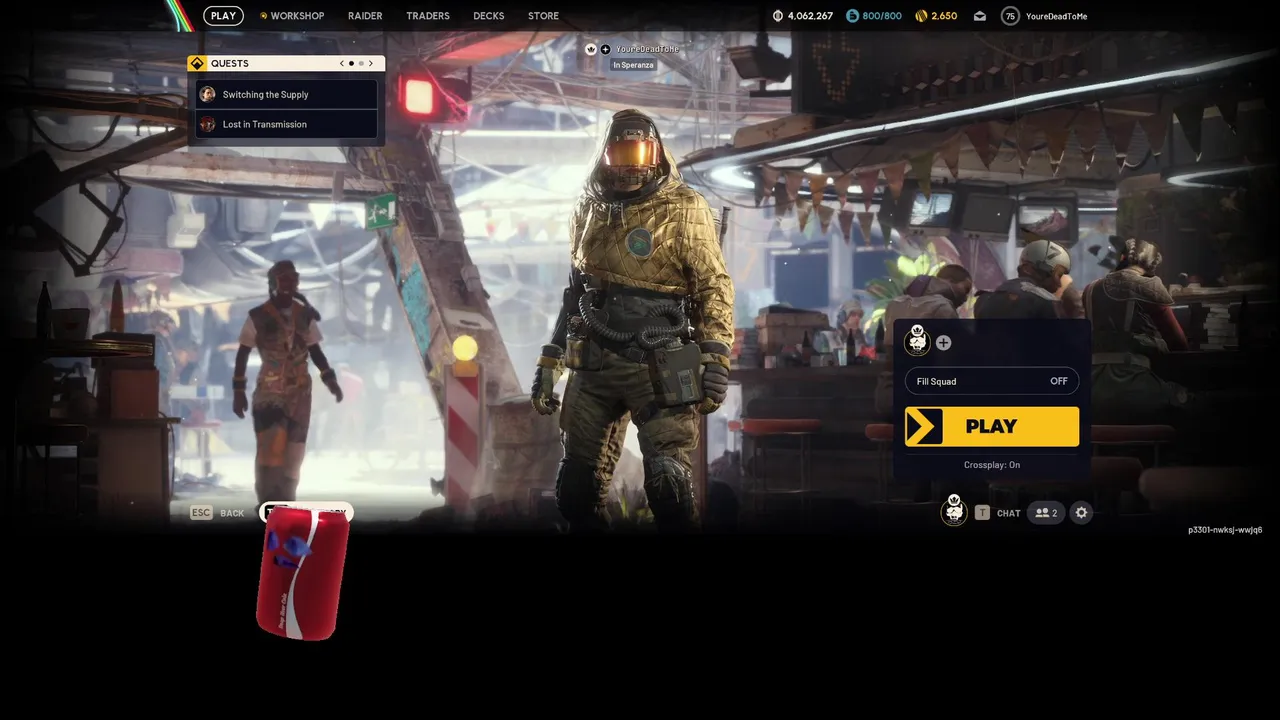The height and width of the screenshot is (720, 1280).
Task: Click the party leader crown icon above character
Action: [x=591, y=49]
